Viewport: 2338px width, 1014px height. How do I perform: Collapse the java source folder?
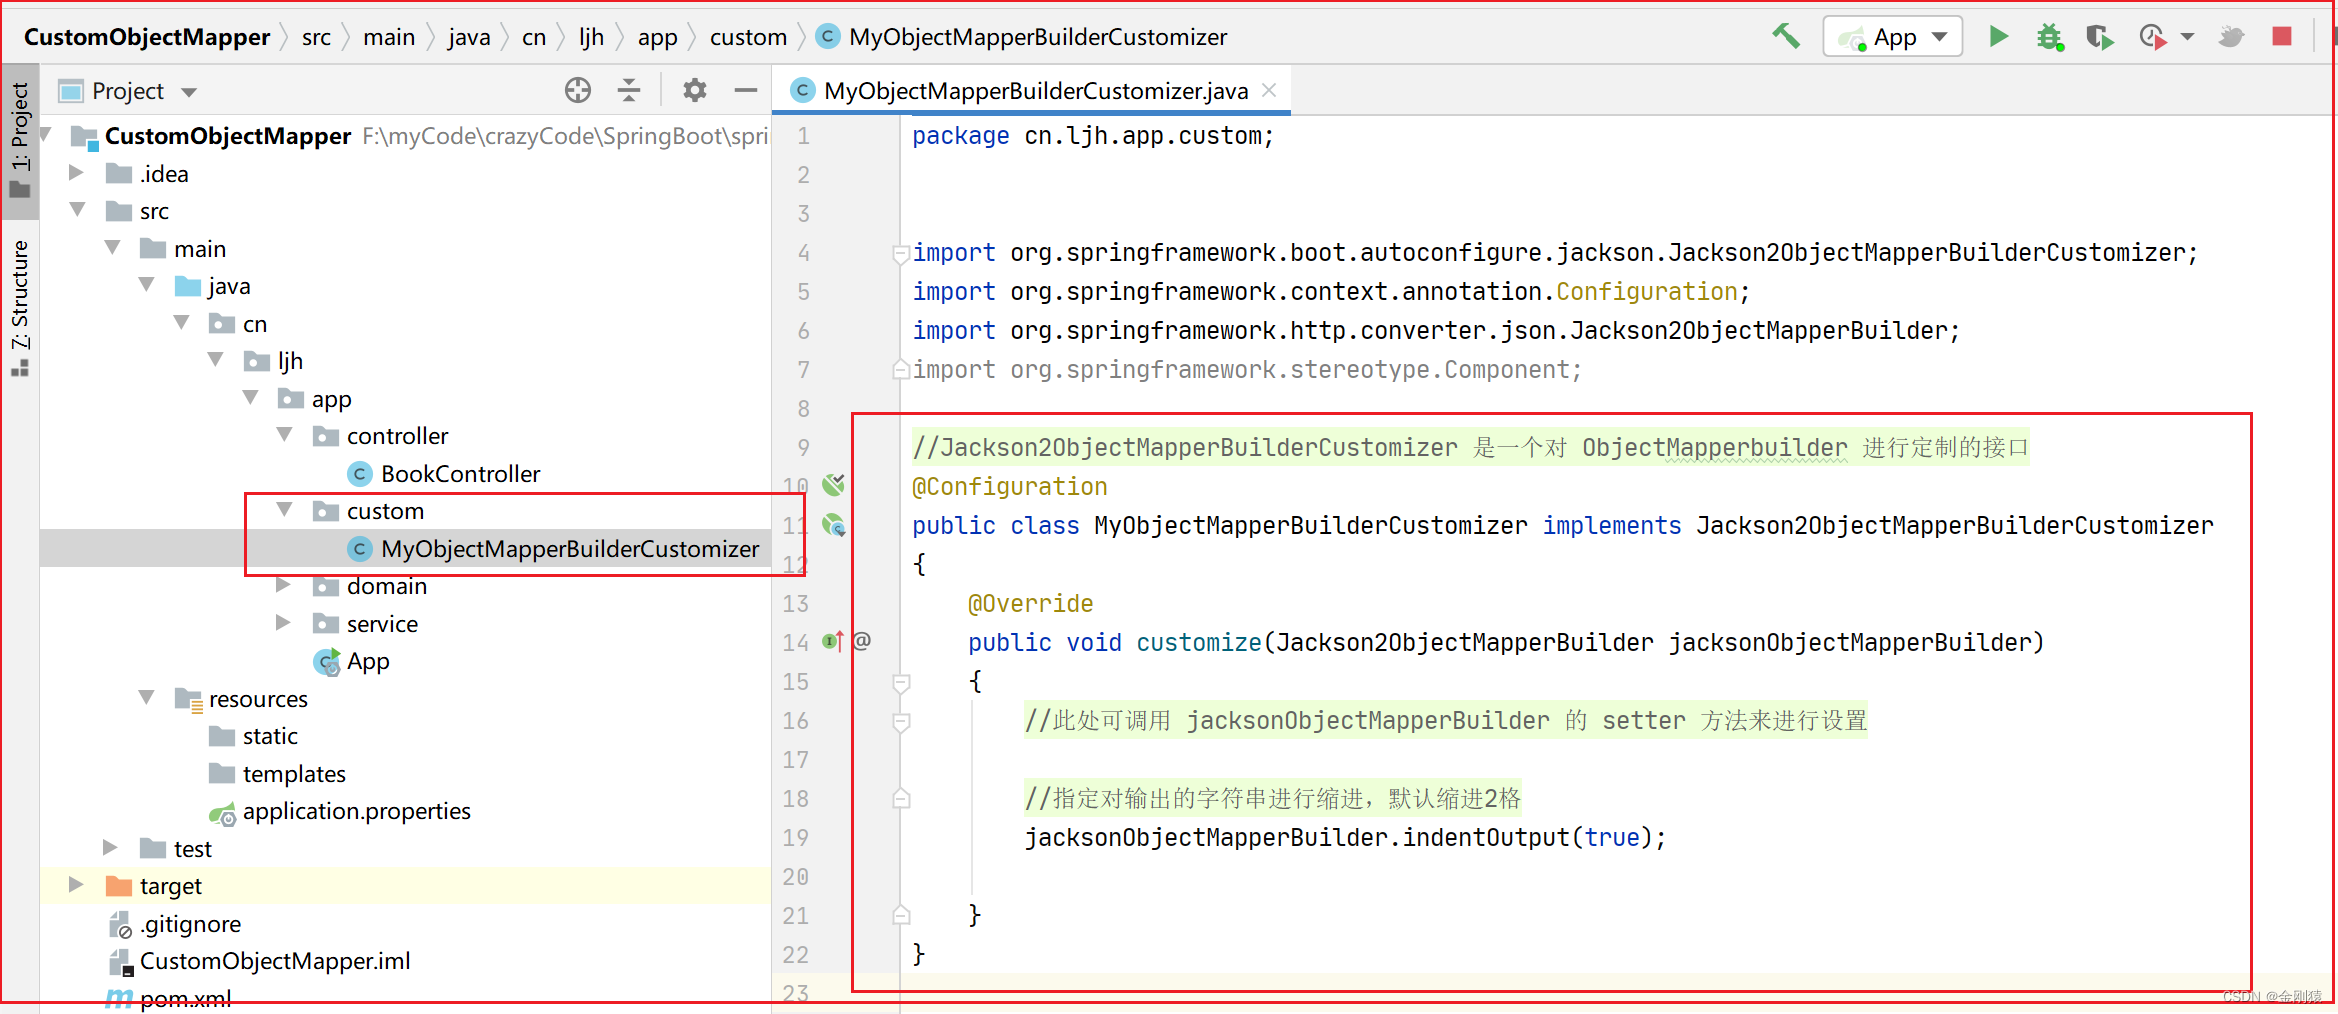(147, 285)
